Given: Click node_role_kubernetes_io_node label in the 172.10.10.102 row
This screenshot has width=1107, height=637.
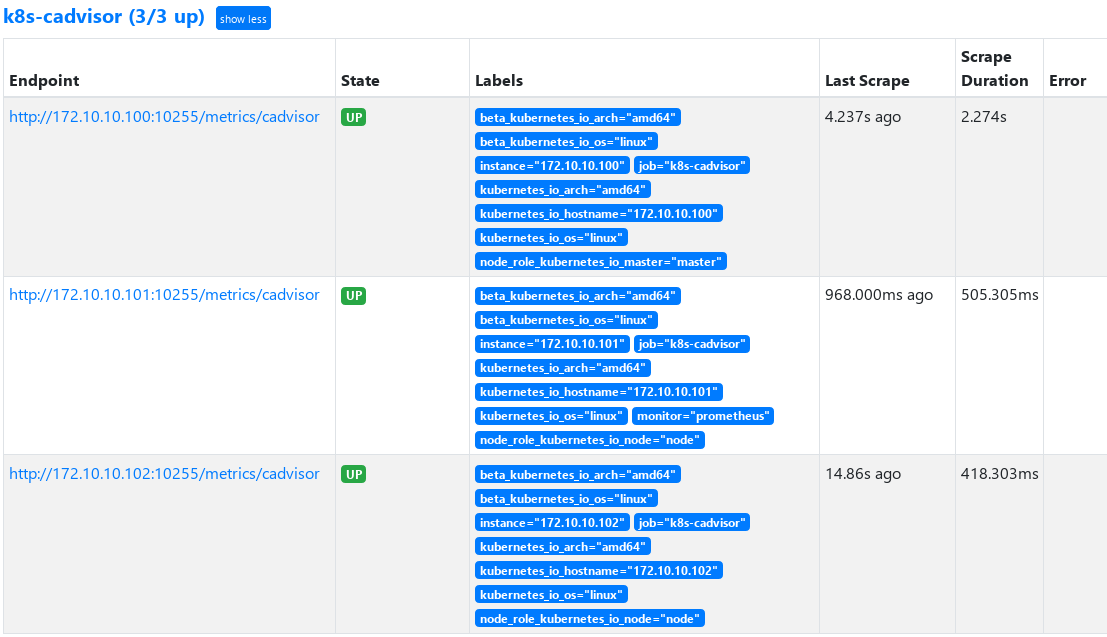Looking at the screenshot, I should click(x=590, y=619).
